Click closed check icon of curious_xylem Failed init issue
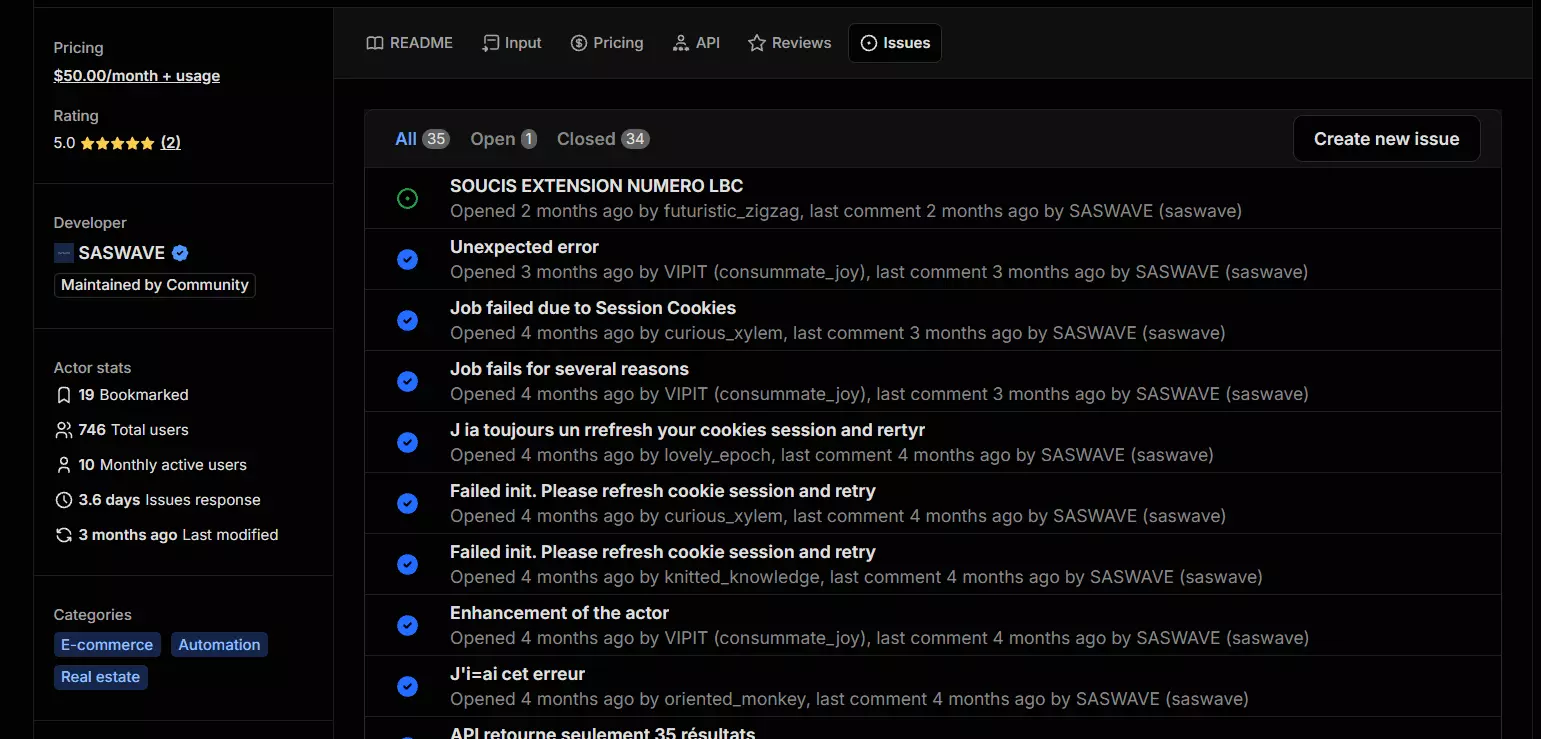Image resolution: width=1541 pixels, height=739 pixels. (407, 504)
